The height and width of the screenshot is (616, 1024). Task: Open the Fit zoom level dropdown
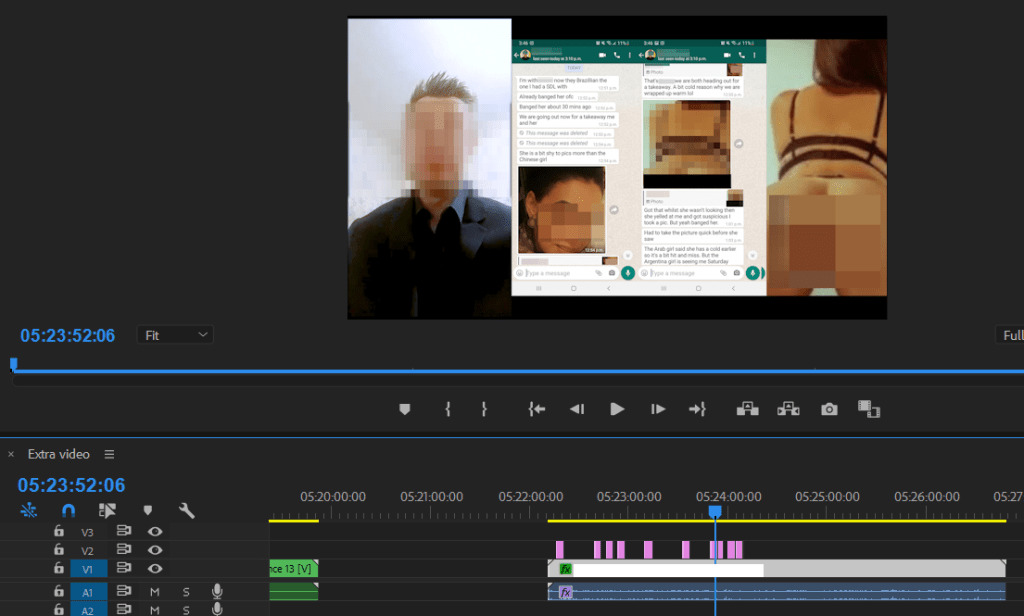tap(176, 335)
